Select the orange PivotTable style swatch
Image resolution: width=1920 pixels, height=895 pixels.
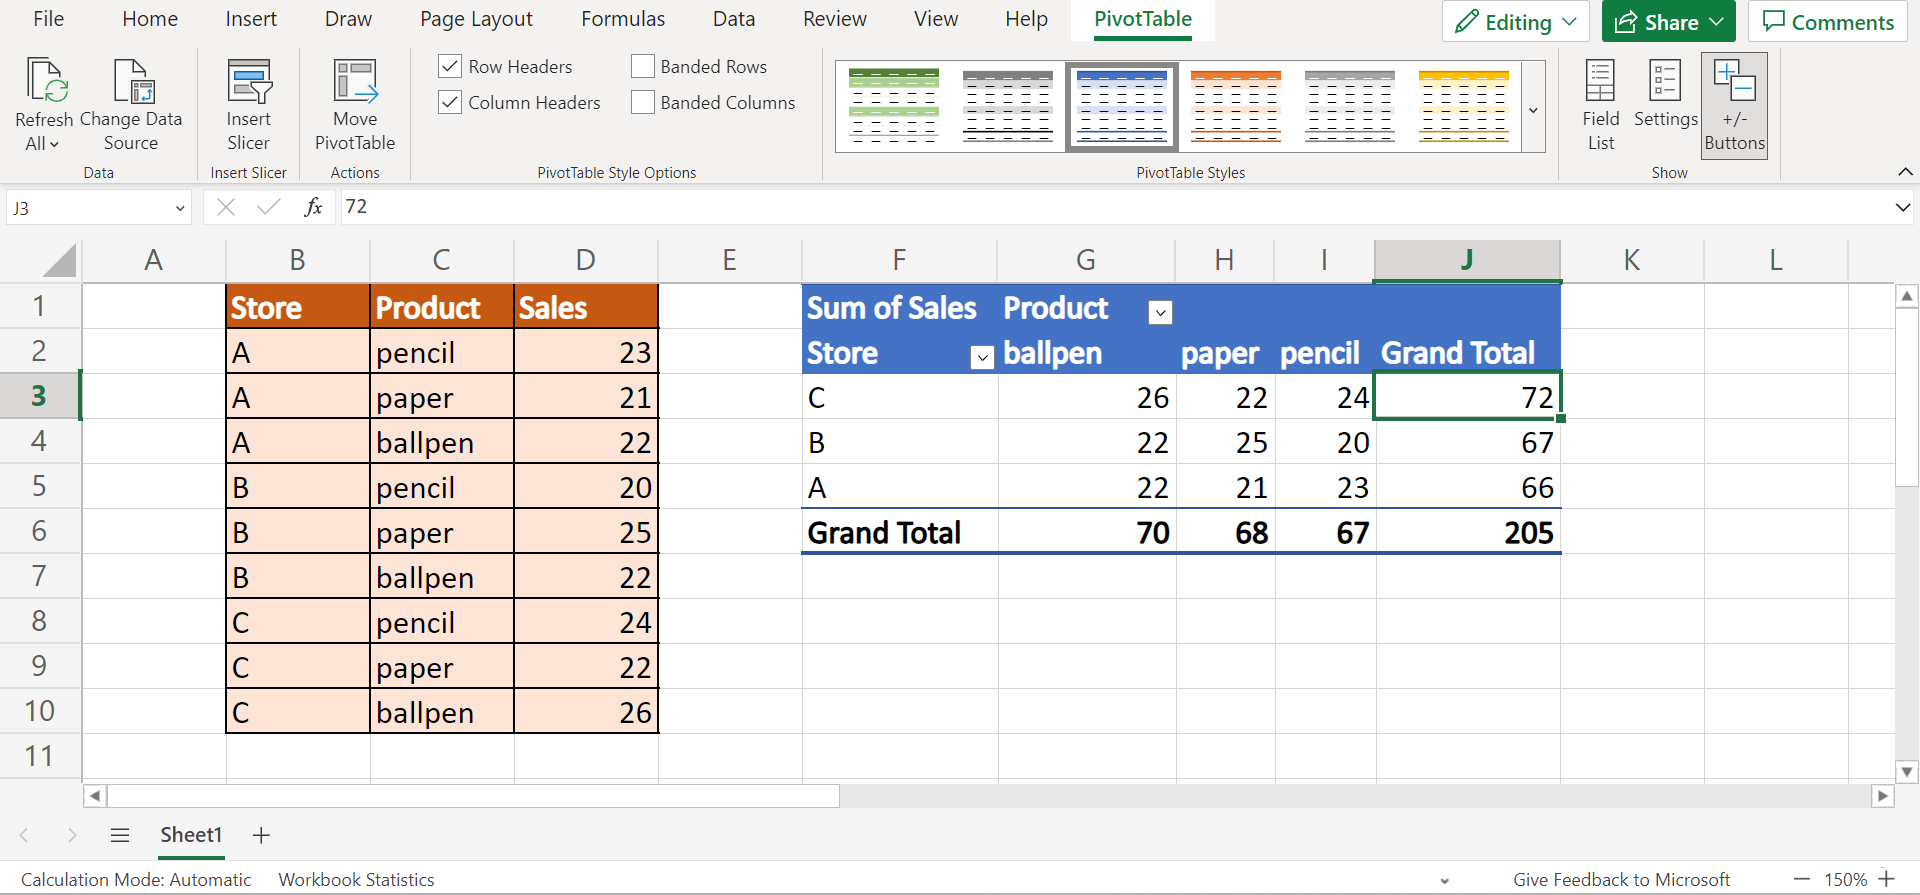pos(1236,106)
